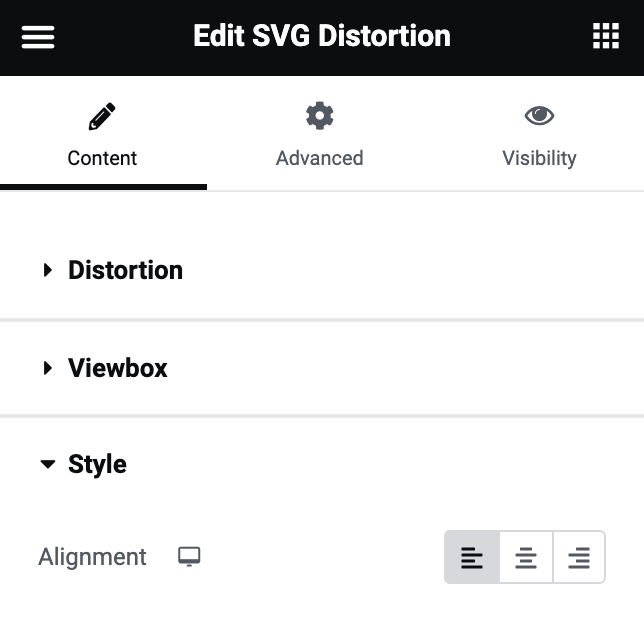Switch to the Content tab label
Viewport: 644px width, 630px height.
point(102,158)
